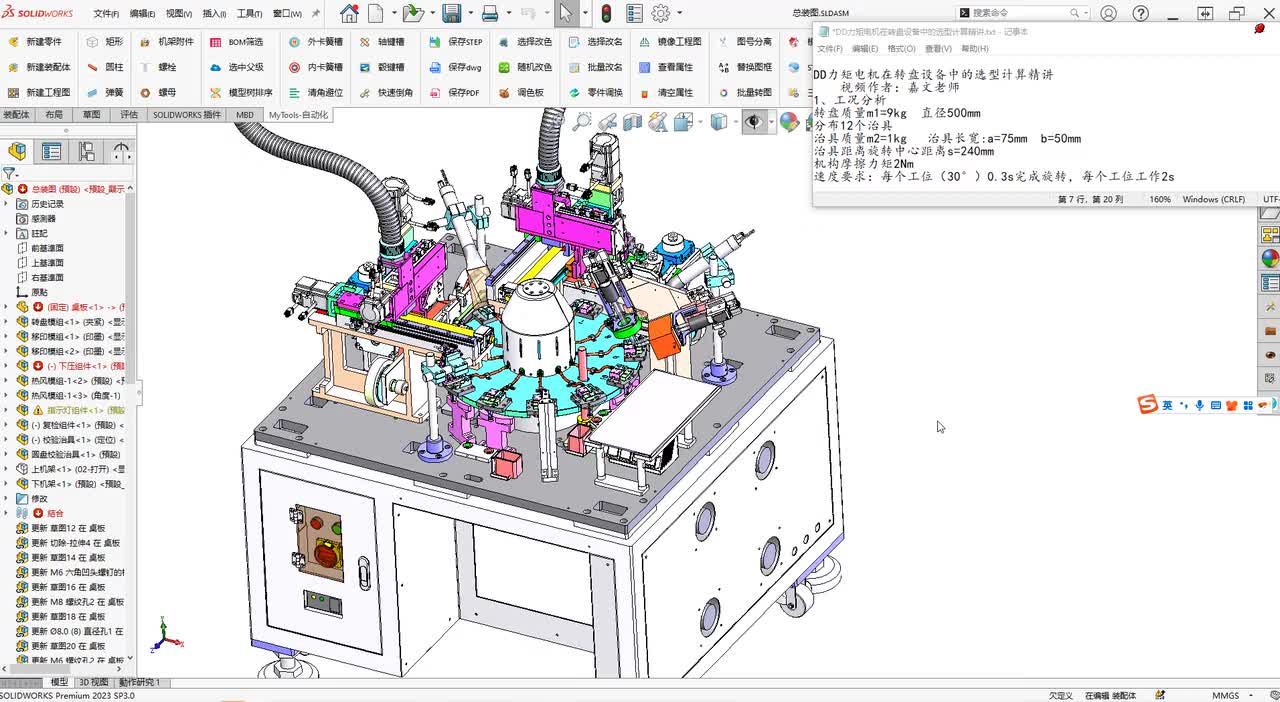1280x702 pixels.
Task: Expand the 历史记录 tree item
Action: (7, 204)
